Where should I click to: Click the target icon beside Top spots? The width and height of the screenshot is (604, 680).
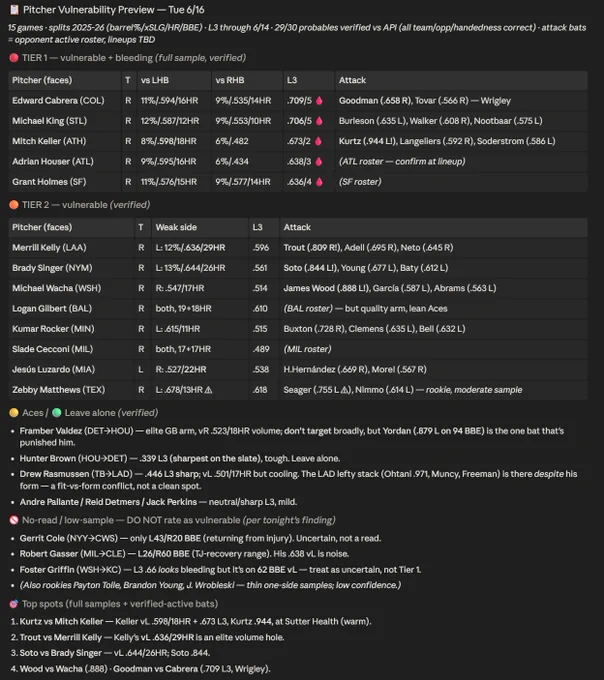[14, 604]
